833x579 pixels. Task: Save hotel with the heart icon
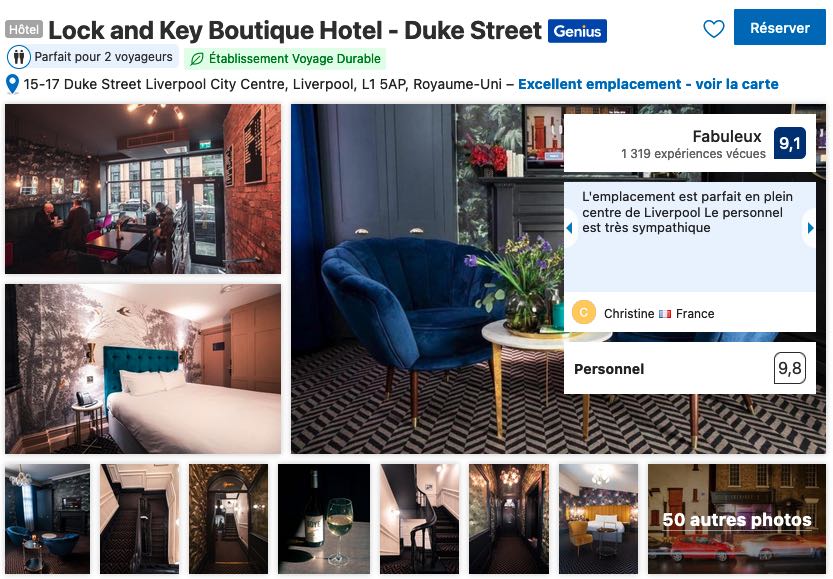[x=713, y=29]
